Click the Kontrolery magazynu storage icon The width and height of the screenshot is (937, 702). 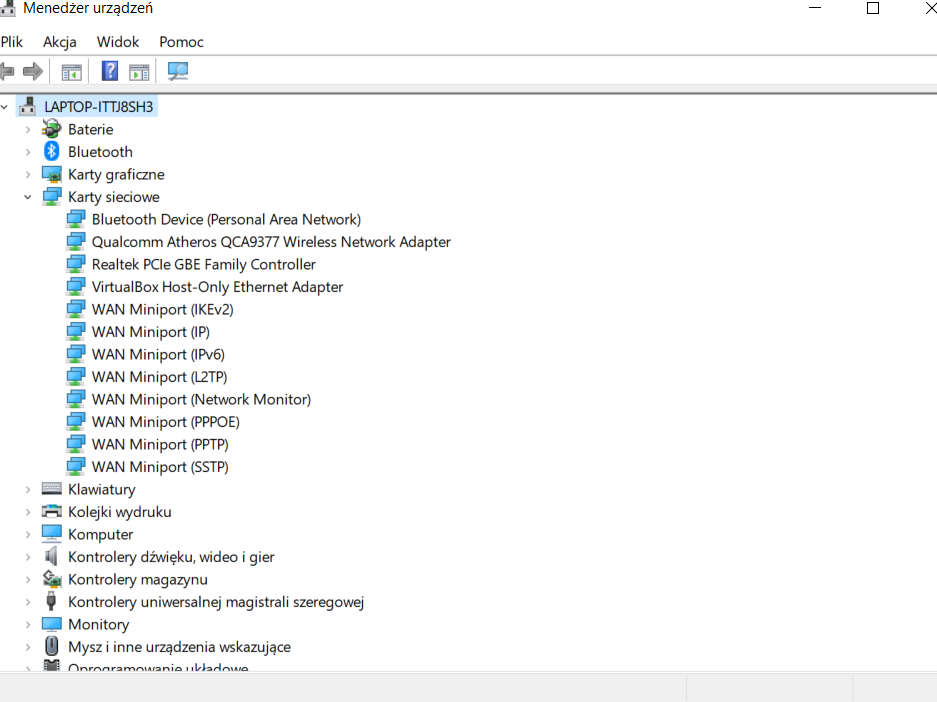tap(51, 579)
